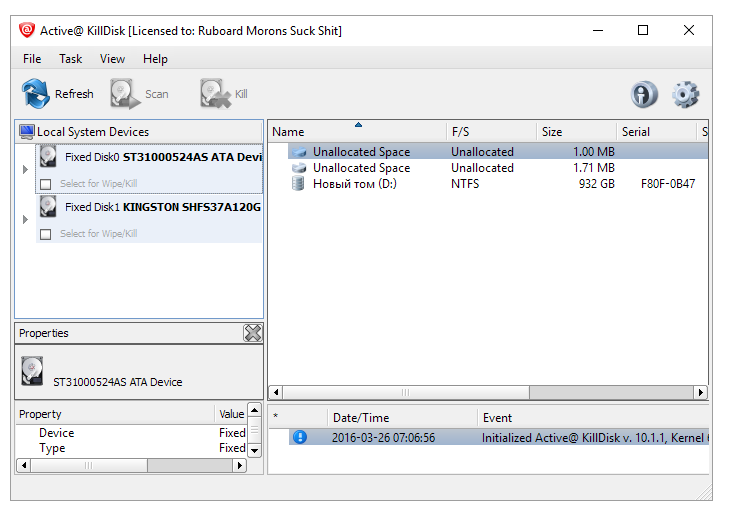Click the KillDisk app logo in title bar

click(27, 30)
